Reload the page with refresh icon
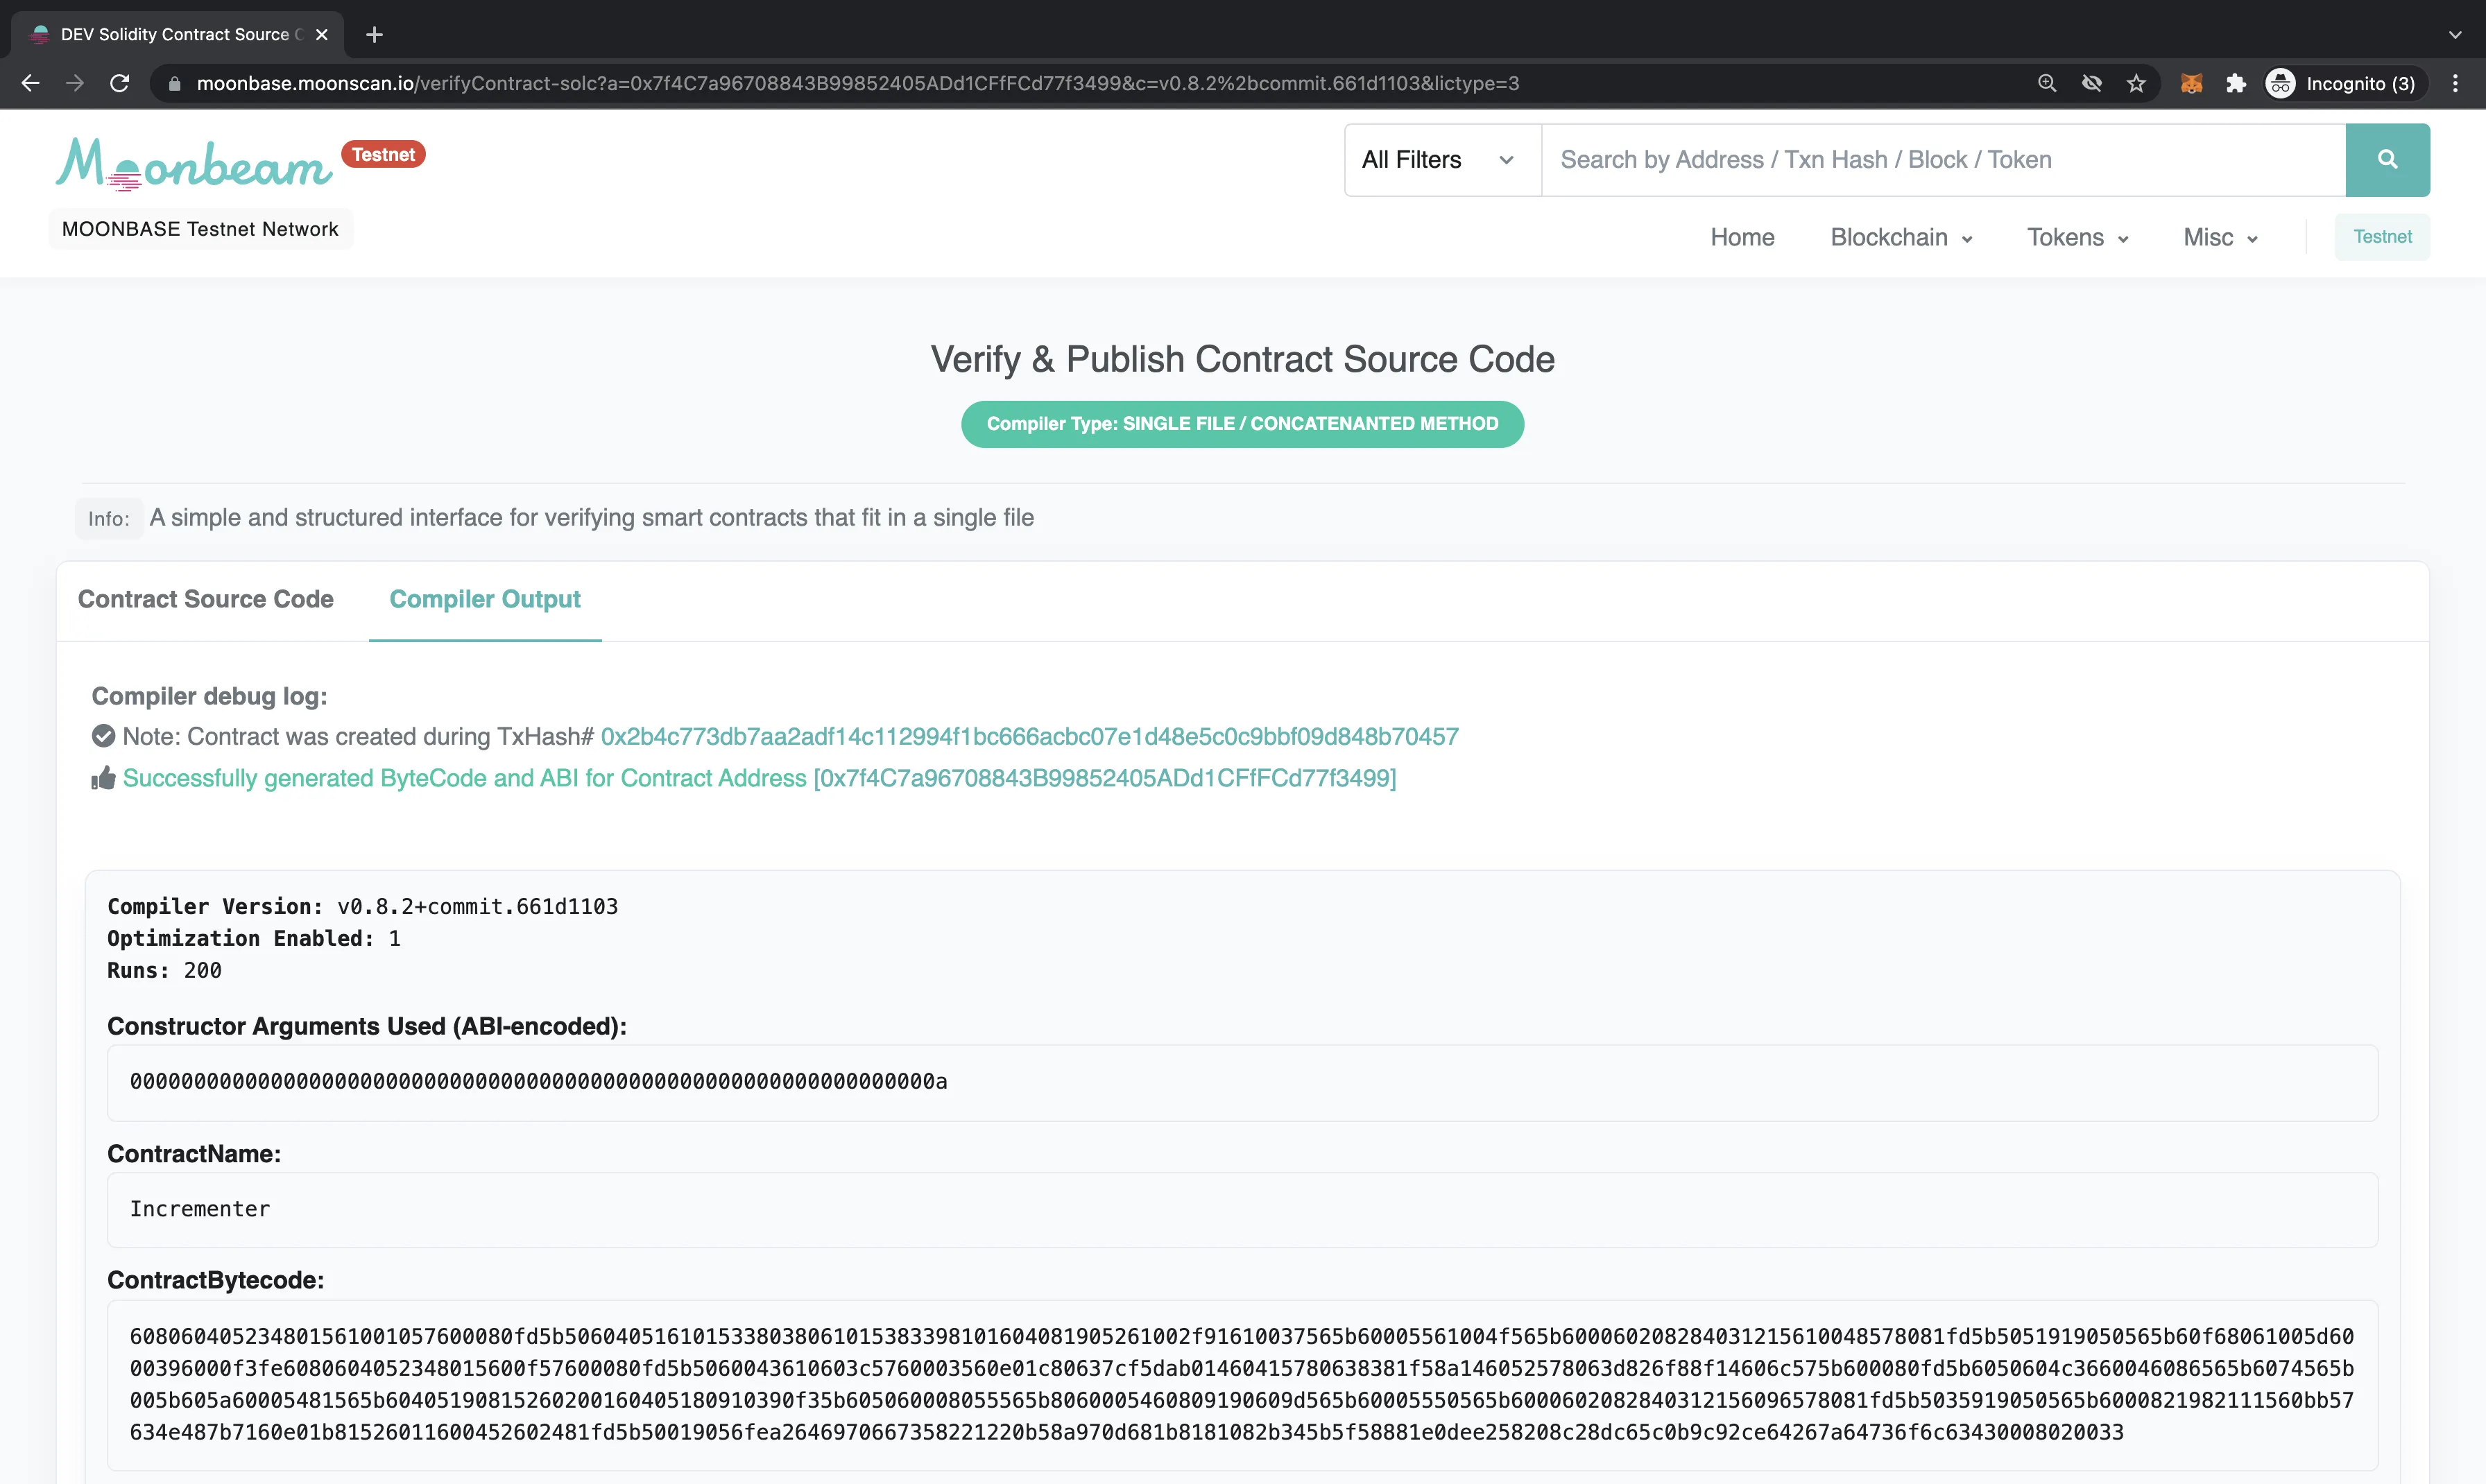 120,83
